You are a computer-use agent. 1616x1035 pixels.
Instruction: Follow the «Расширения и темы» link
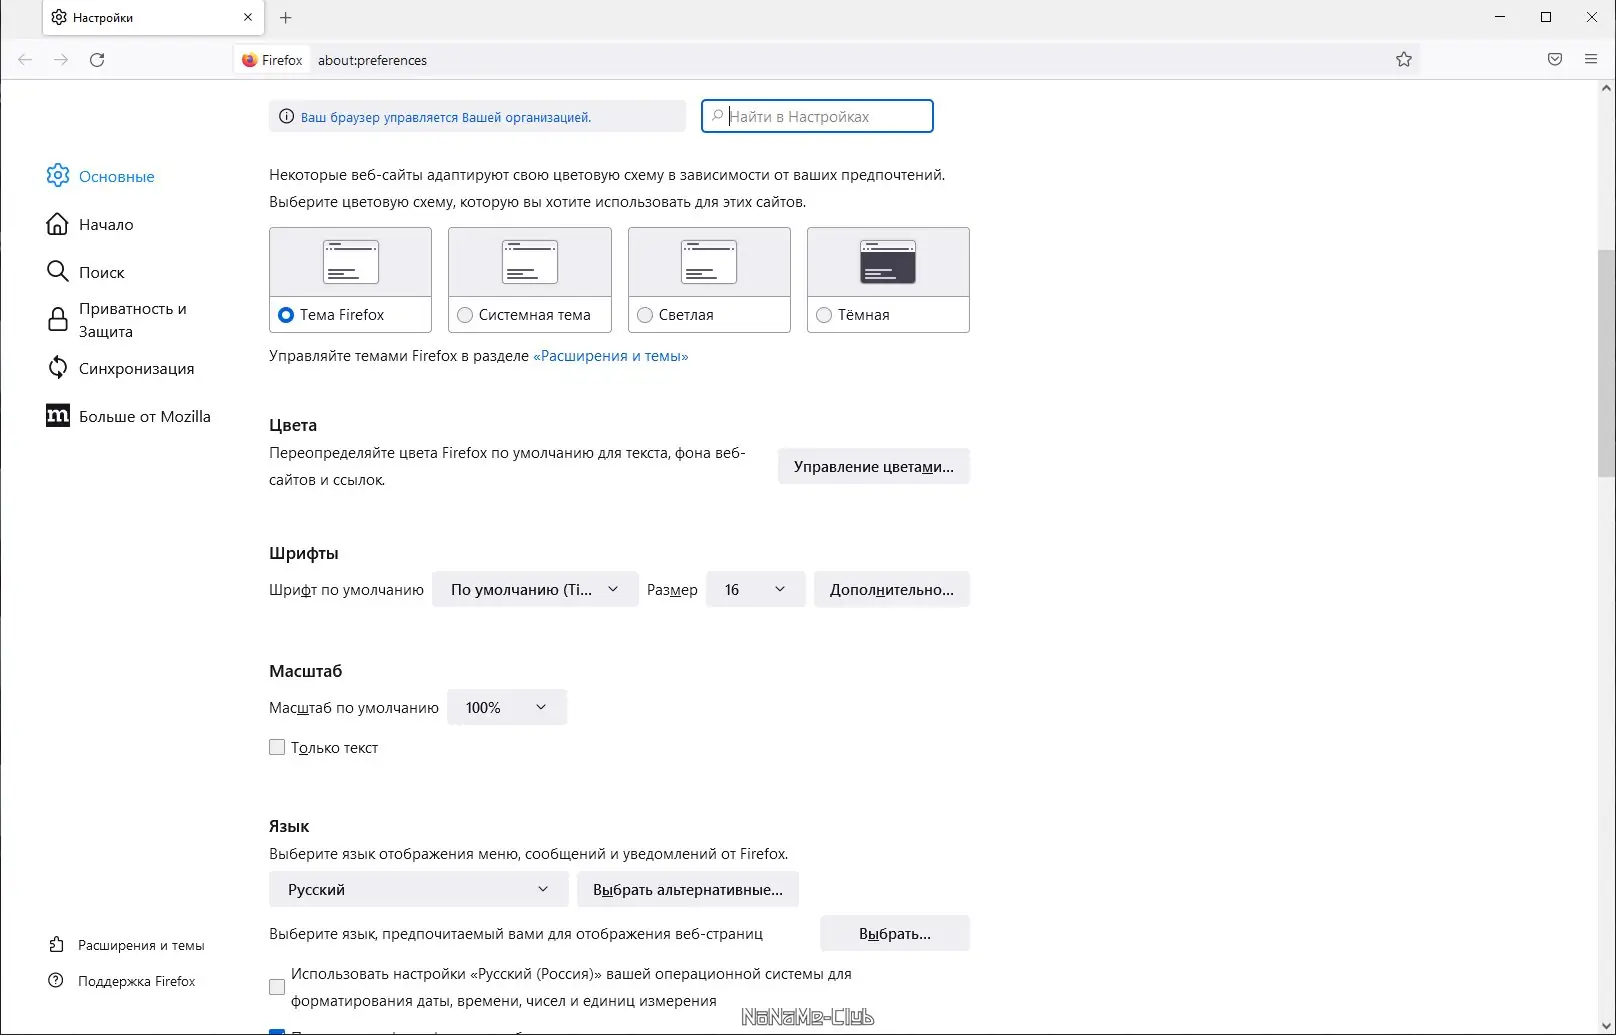click(611, 356)
